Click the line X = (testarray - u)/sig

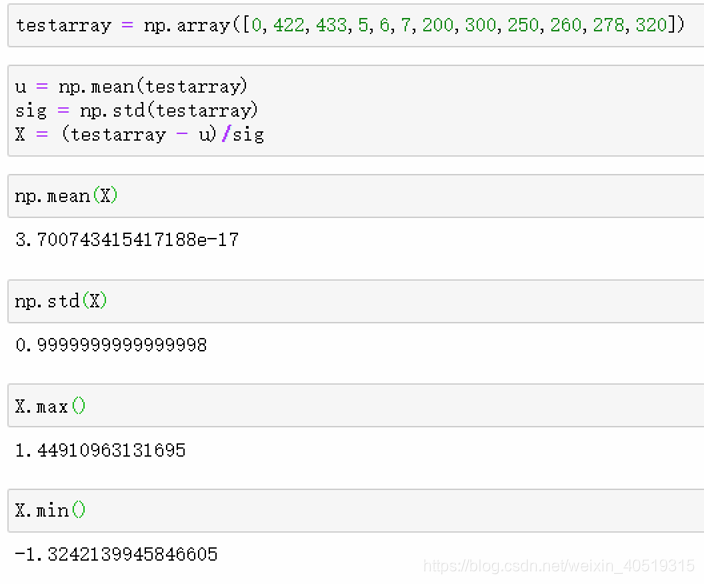click(140, 135)
